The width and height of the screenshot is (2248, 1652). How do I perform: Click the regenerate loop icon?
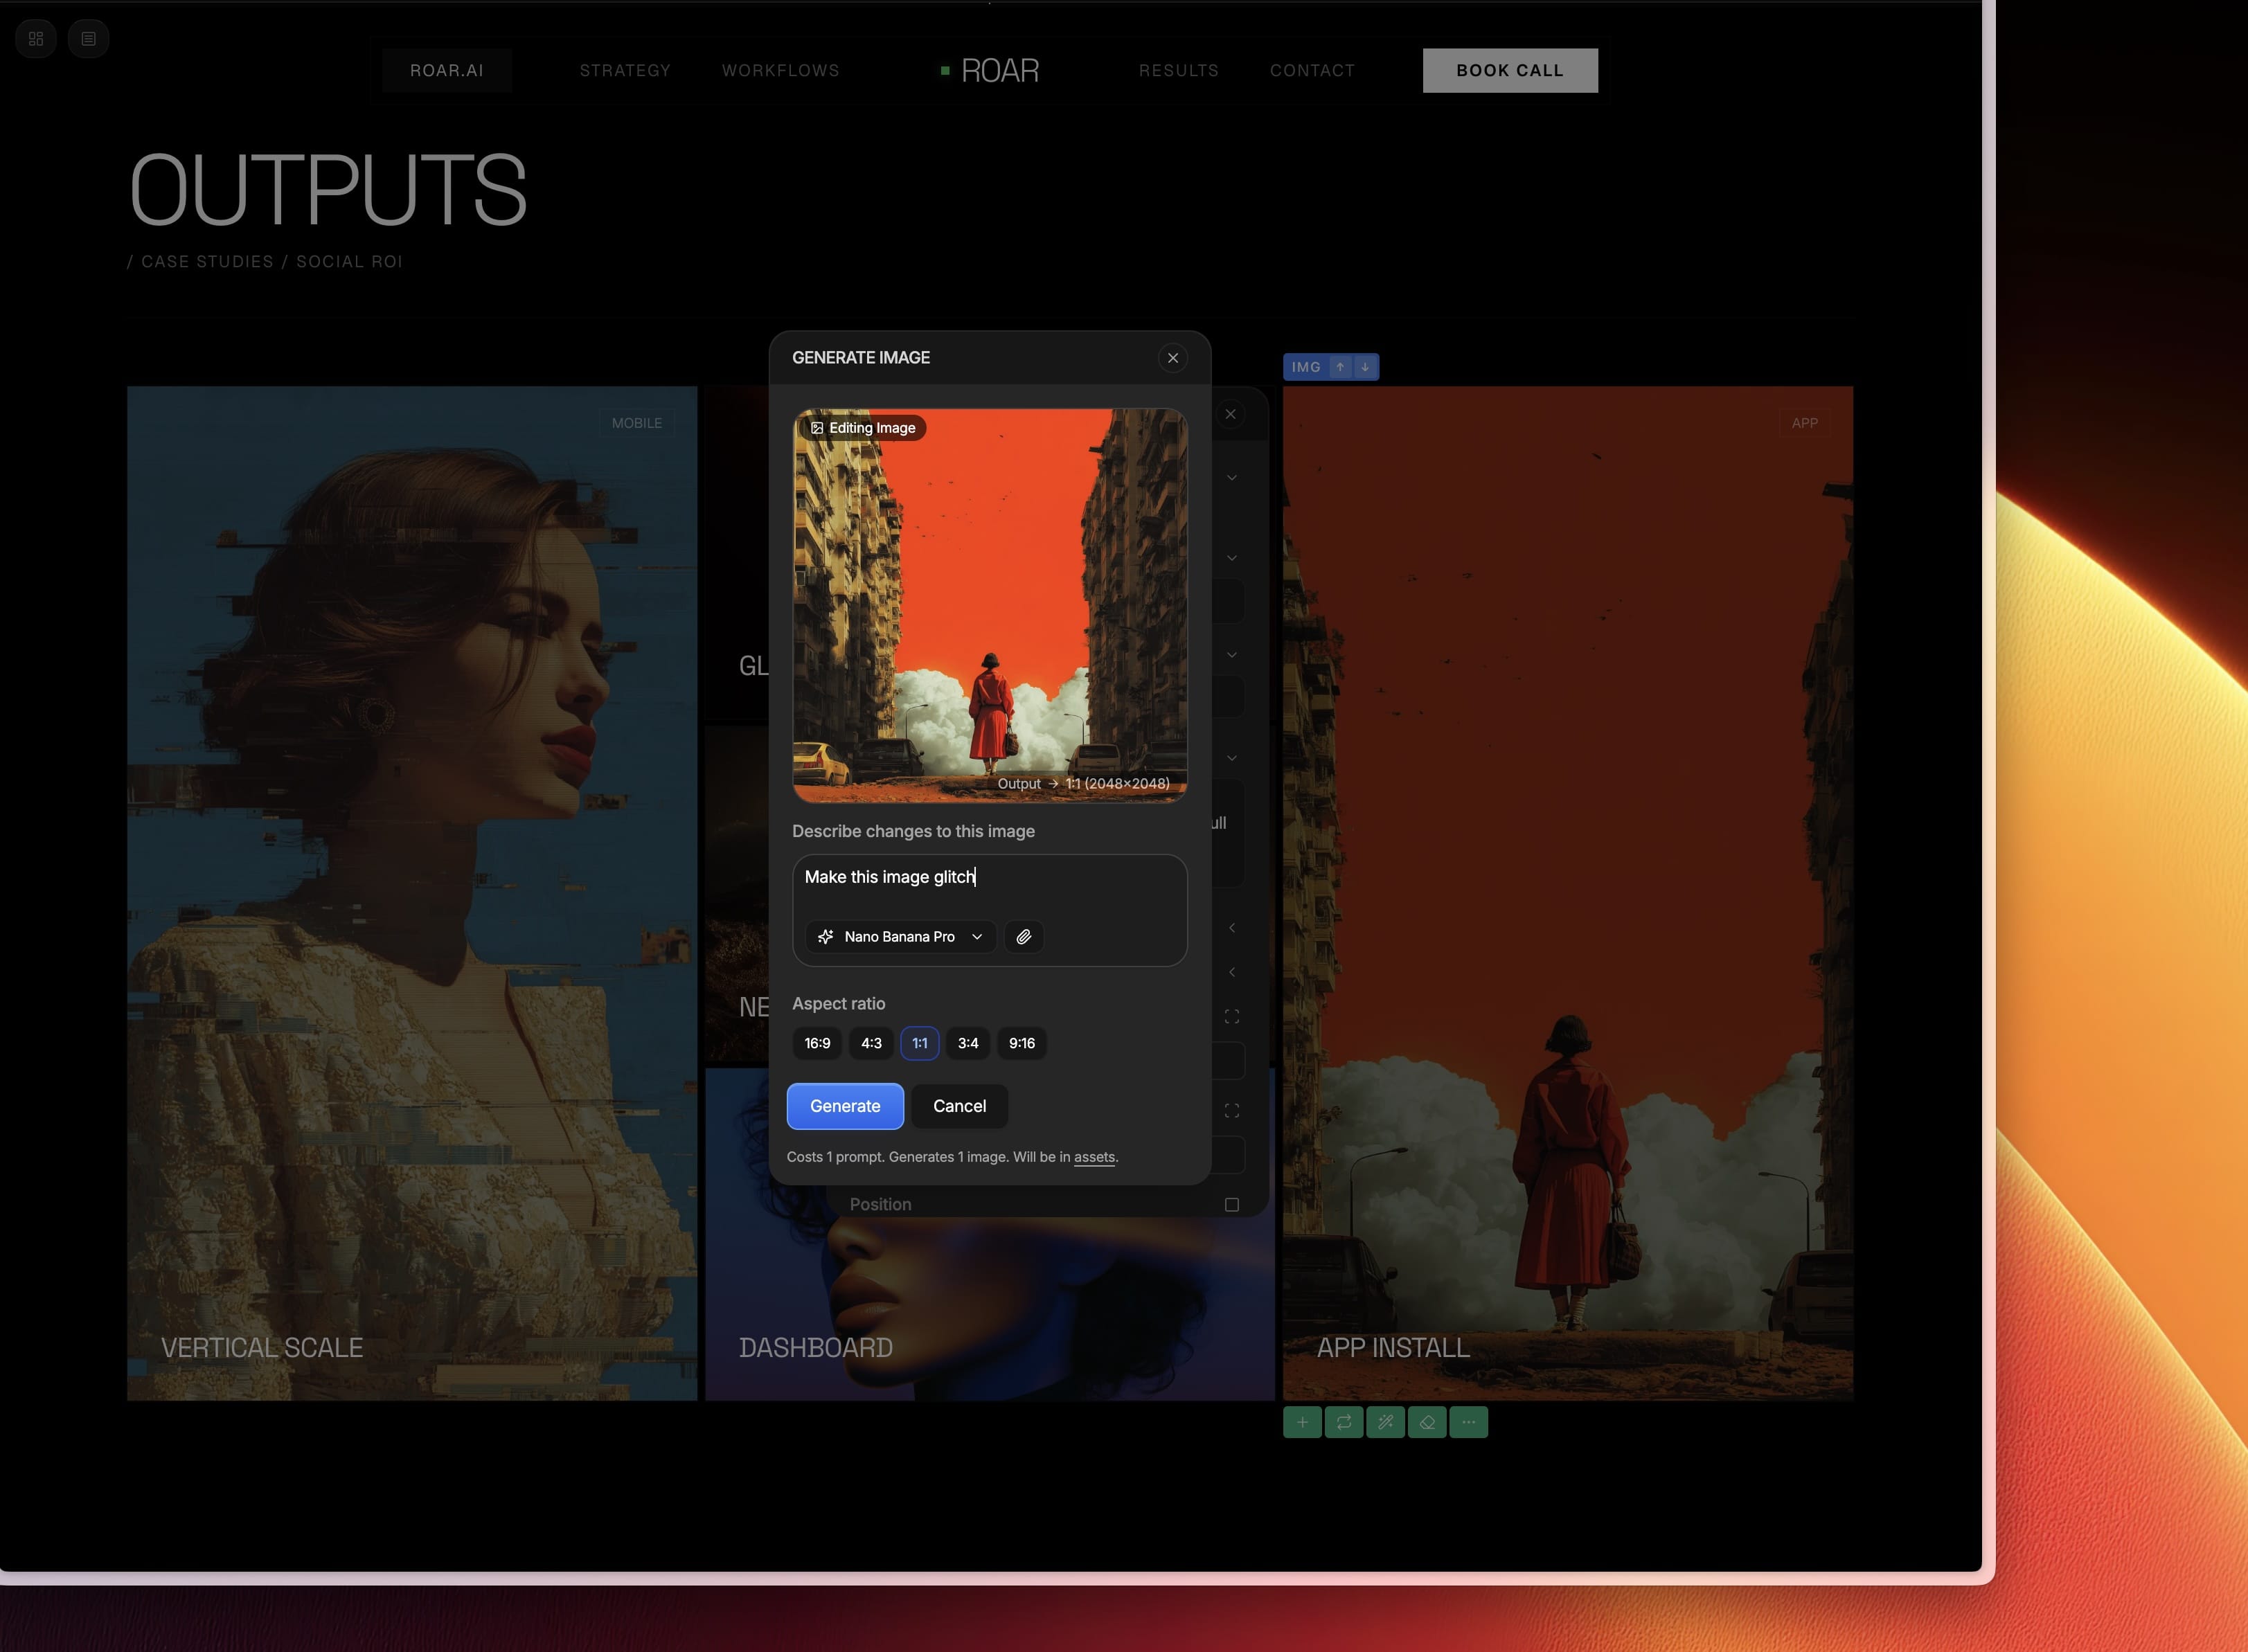(1344, 1422)
